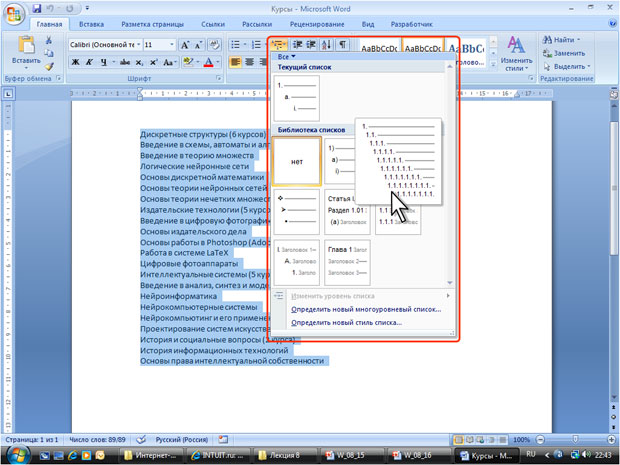Image resolution: width=620 pixels, height=465 pixels.
Task: Clear formatting with eraser icon
Action: (215, 45)
